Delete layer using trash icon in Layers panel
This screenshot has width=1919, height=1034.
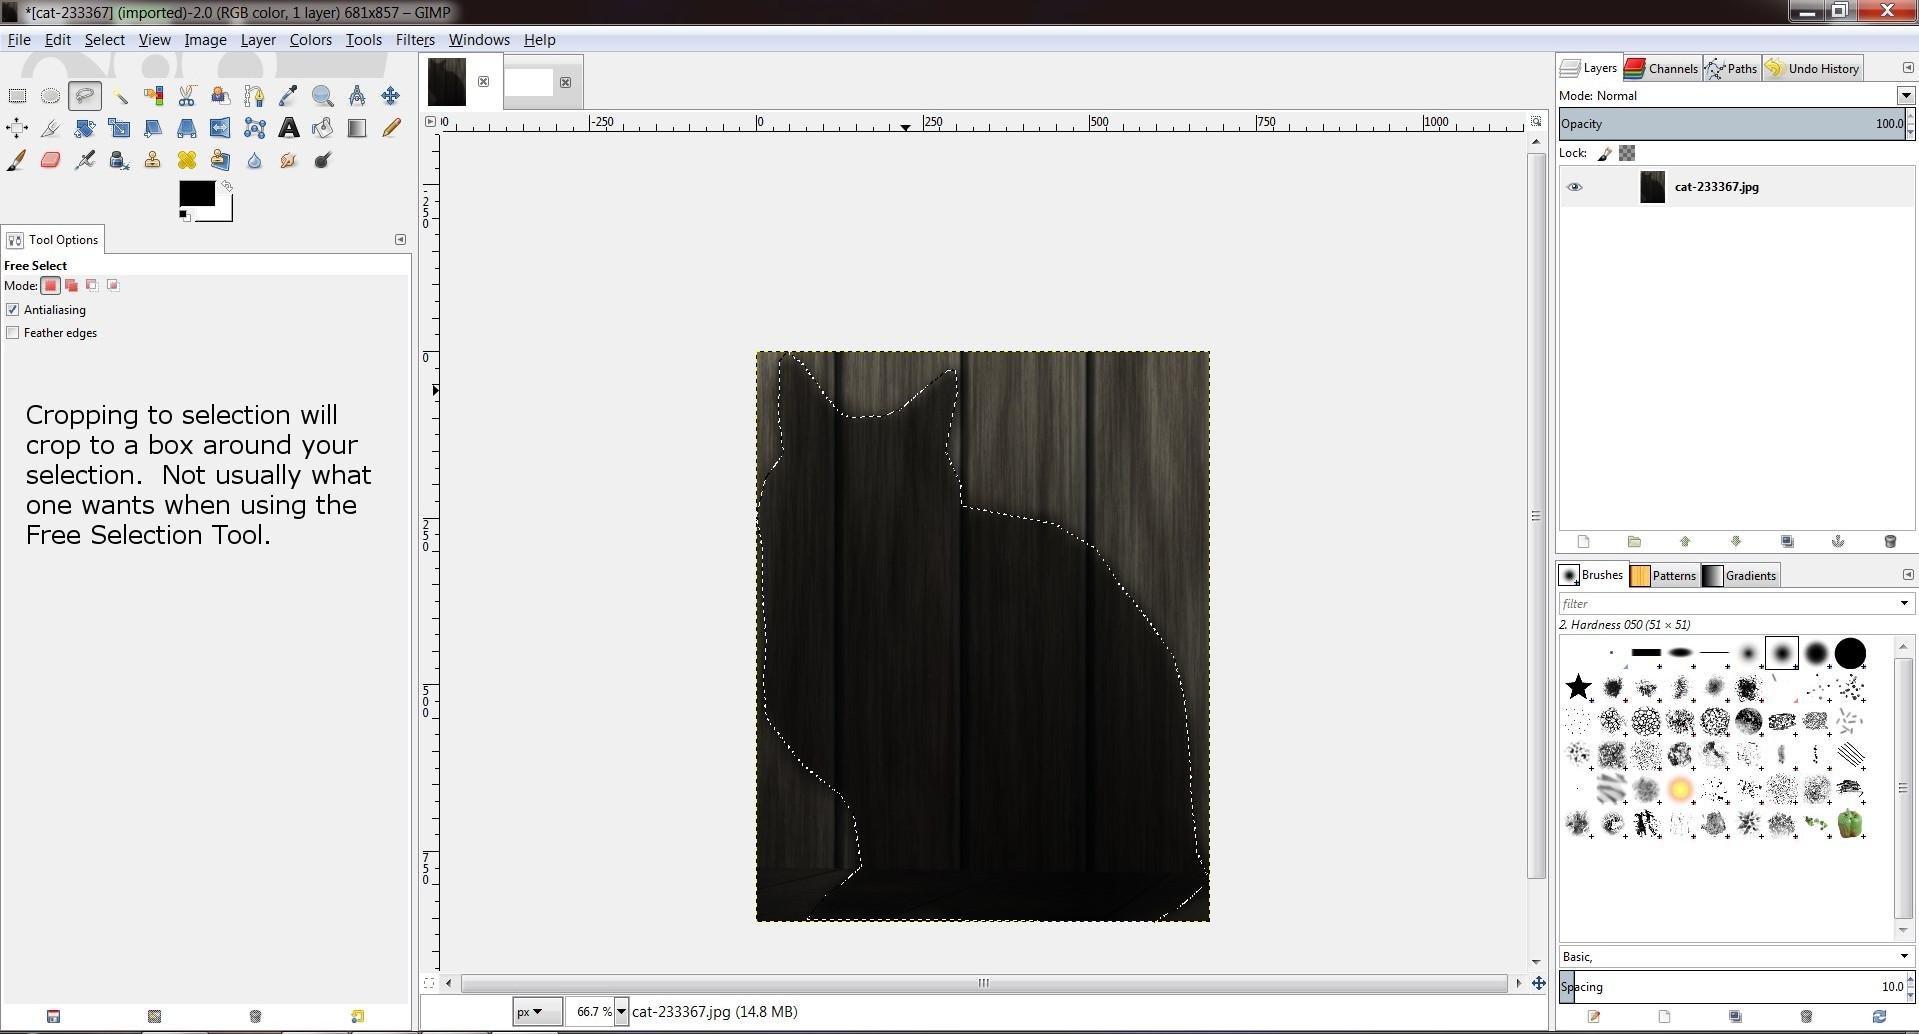coord(1890,542)
